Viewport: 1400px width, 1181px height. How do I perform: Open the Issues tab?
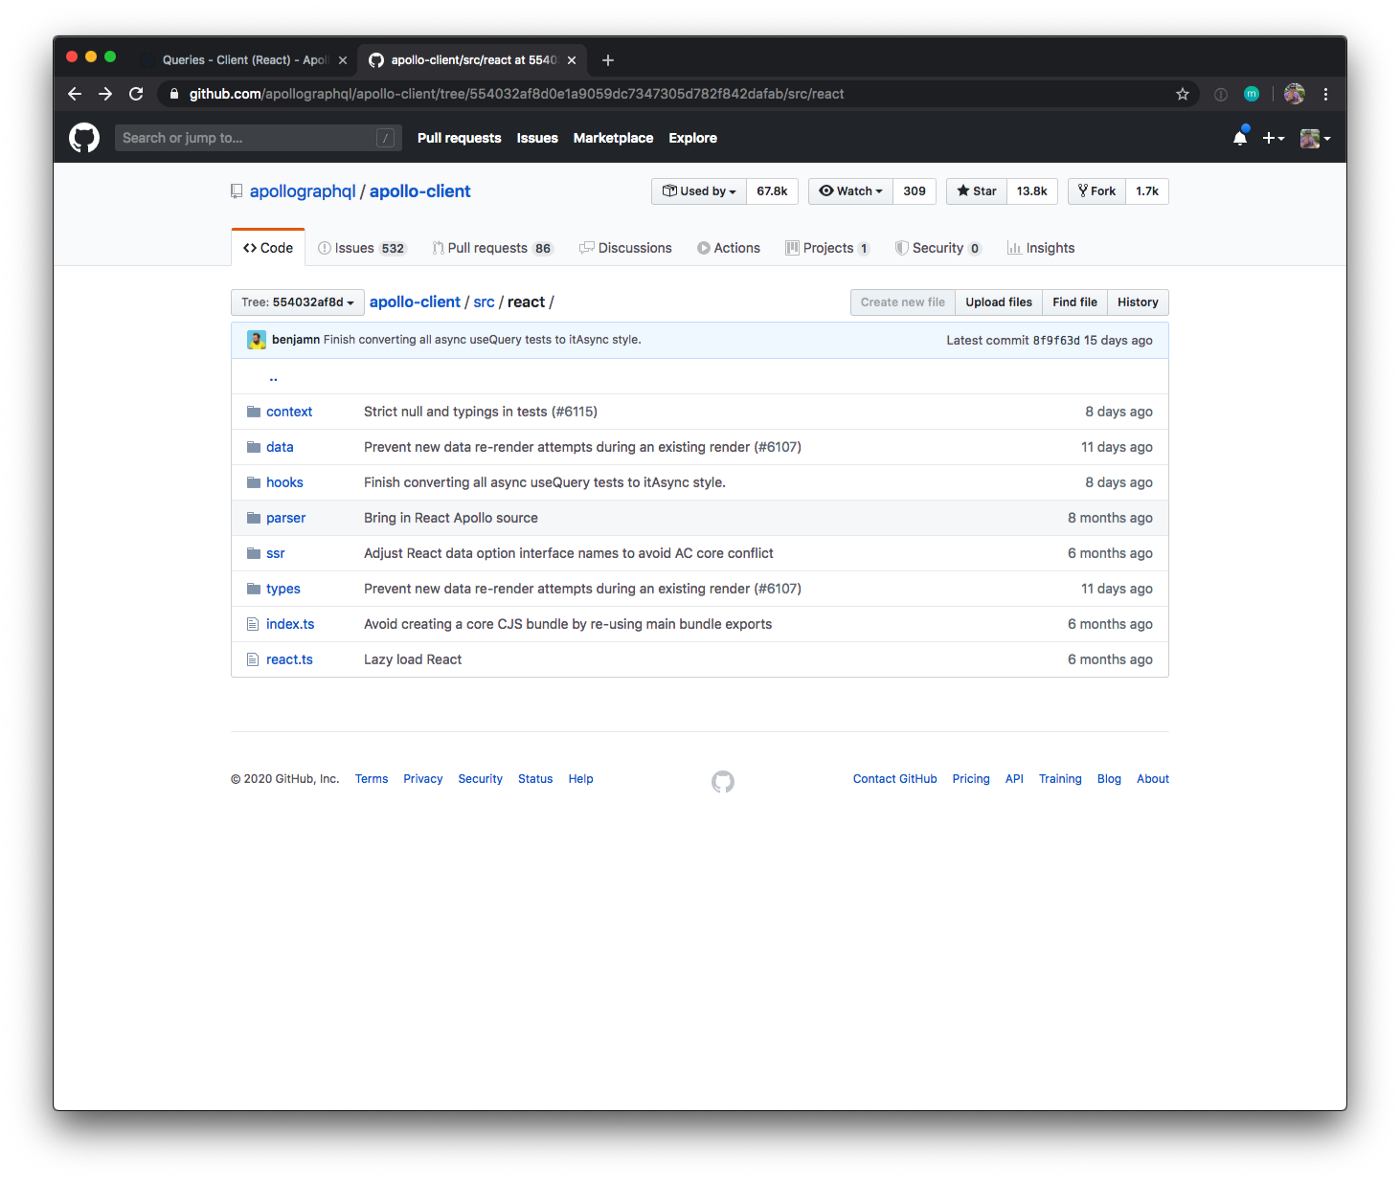pos(361,248)
